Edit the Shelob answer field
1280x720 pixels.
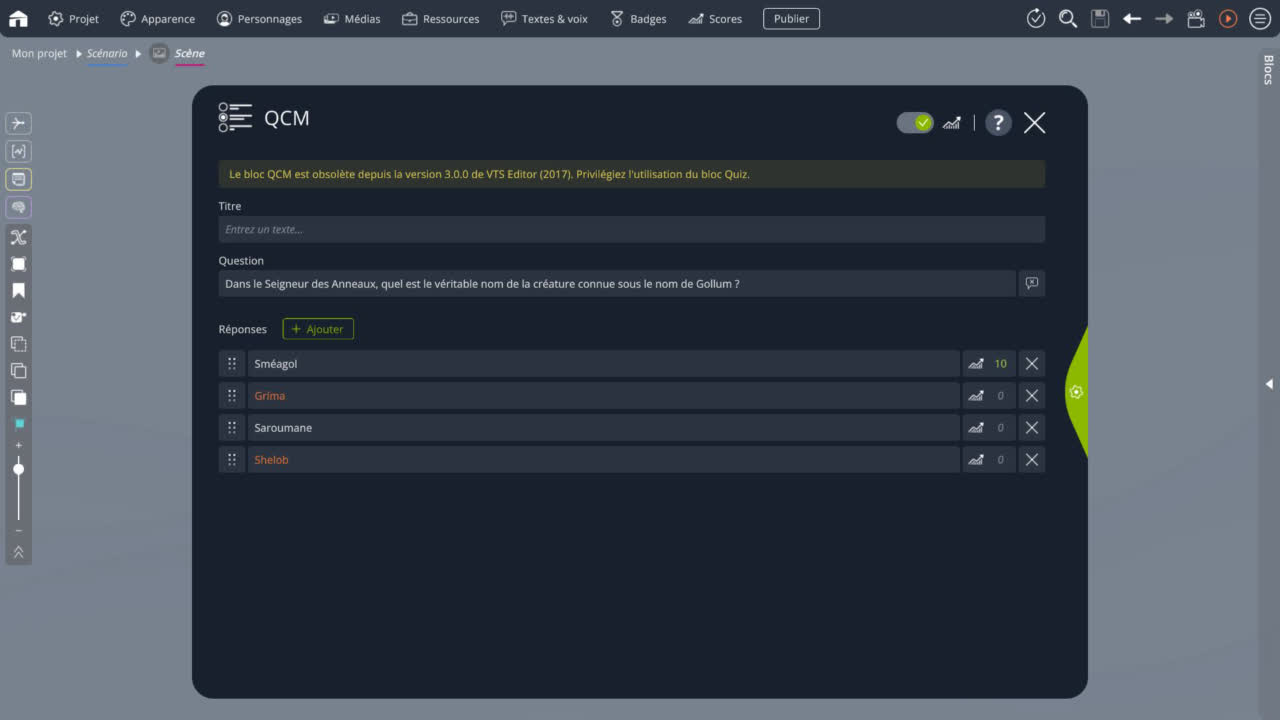coord(604,459)
